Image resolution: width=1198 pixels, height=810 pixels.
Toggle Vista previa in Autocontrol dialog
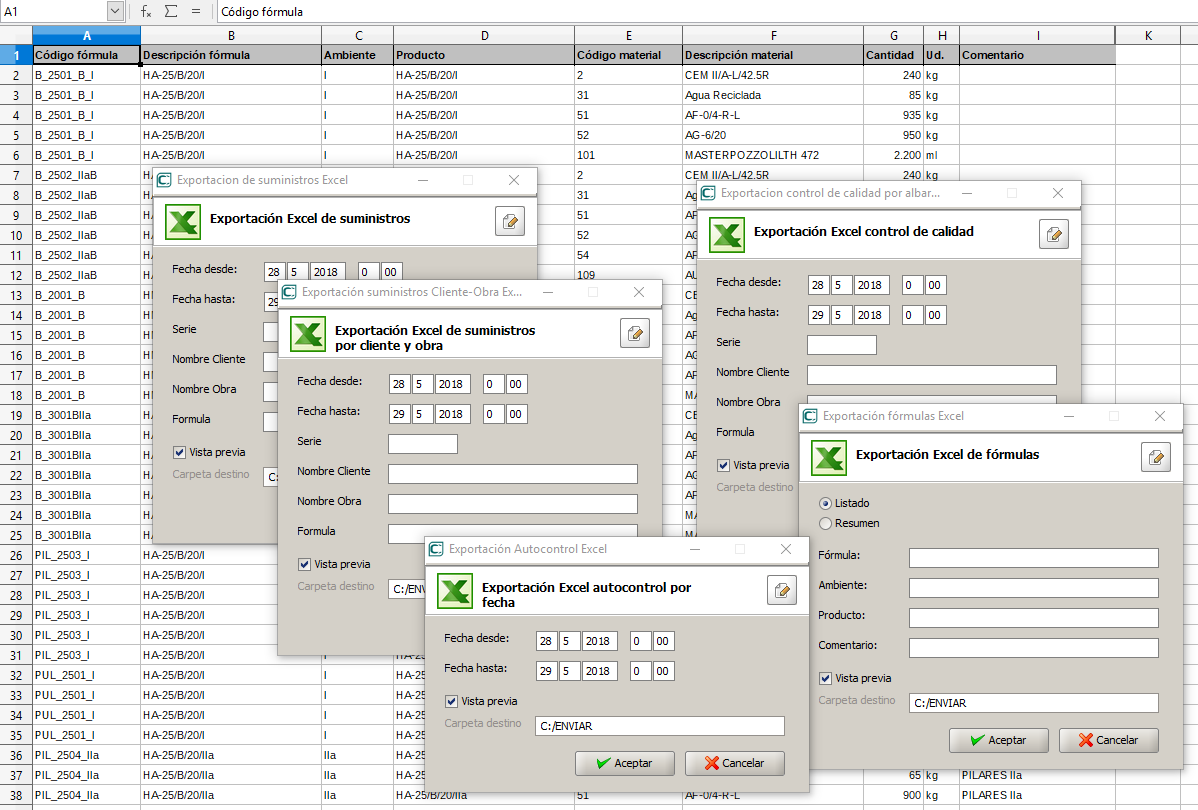tap(452, 701)
